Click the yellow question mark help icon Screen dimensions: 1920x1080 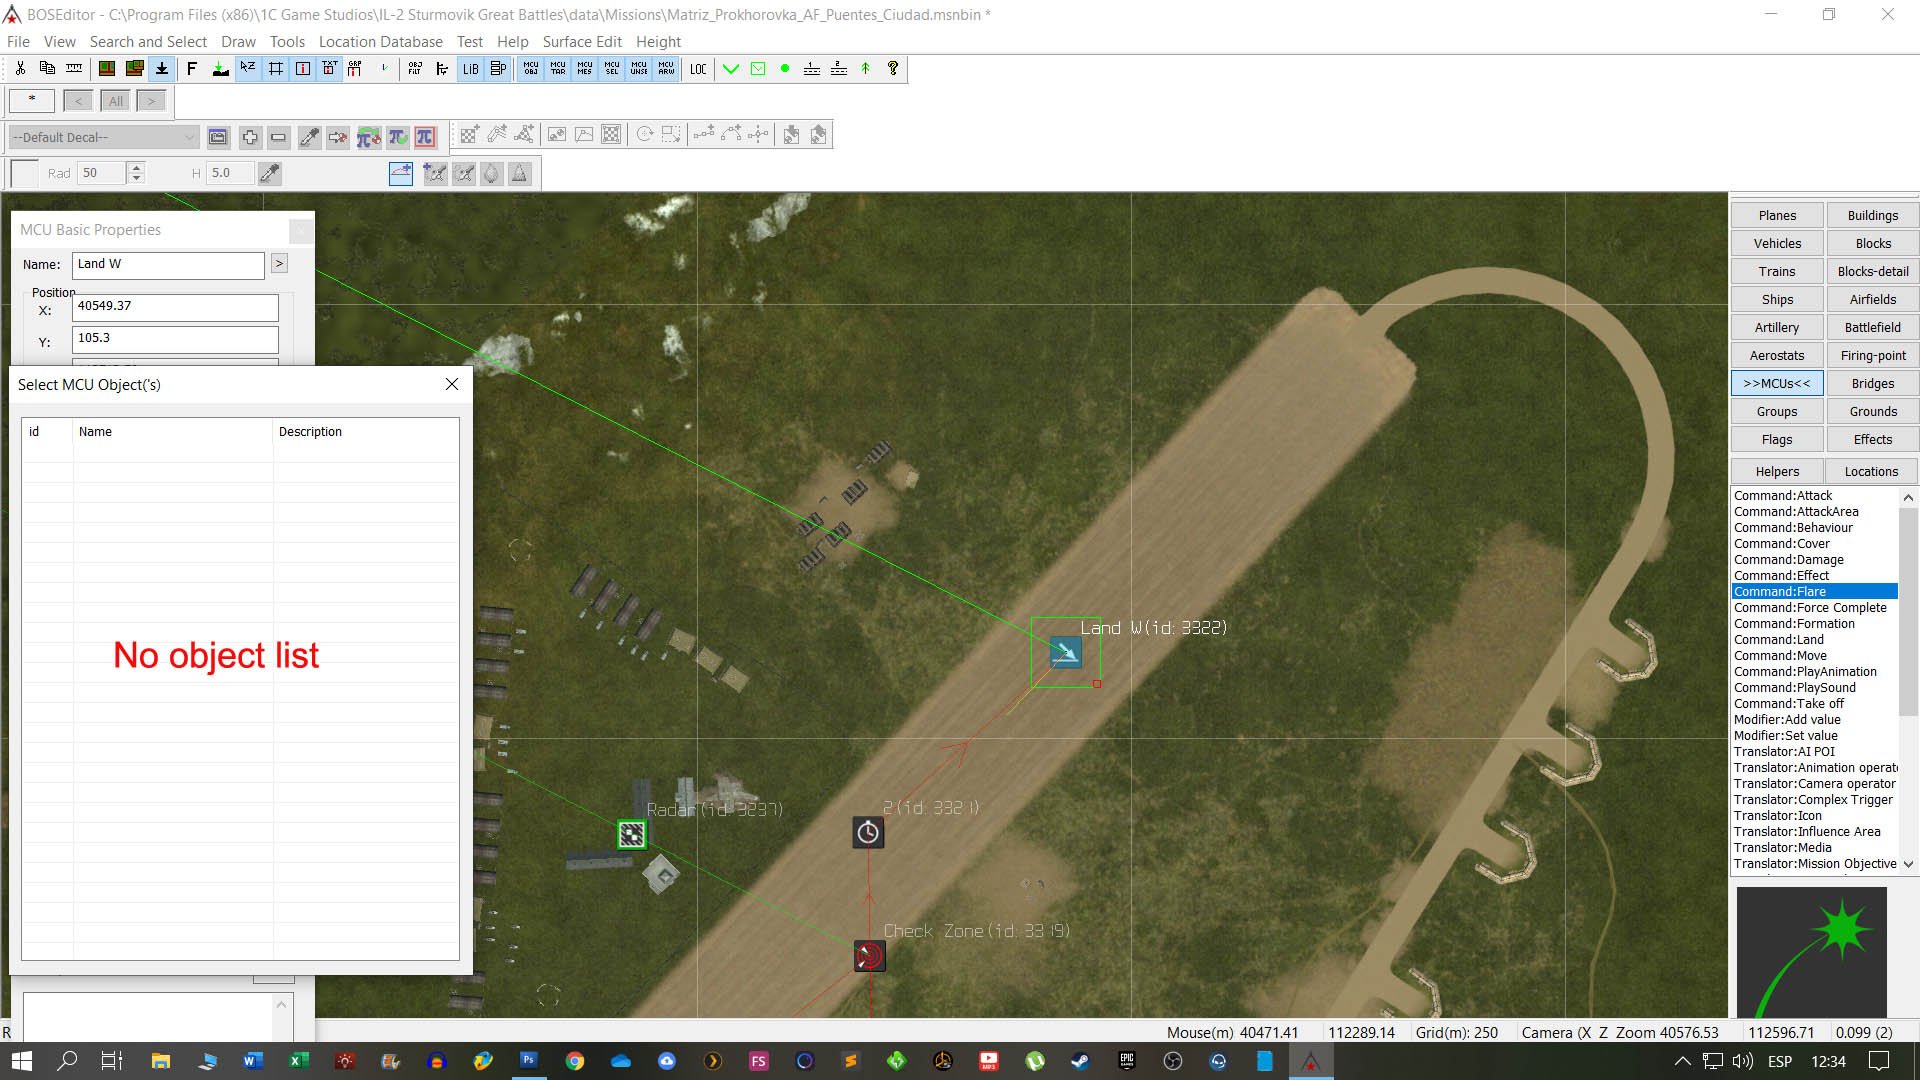[893, 69]
